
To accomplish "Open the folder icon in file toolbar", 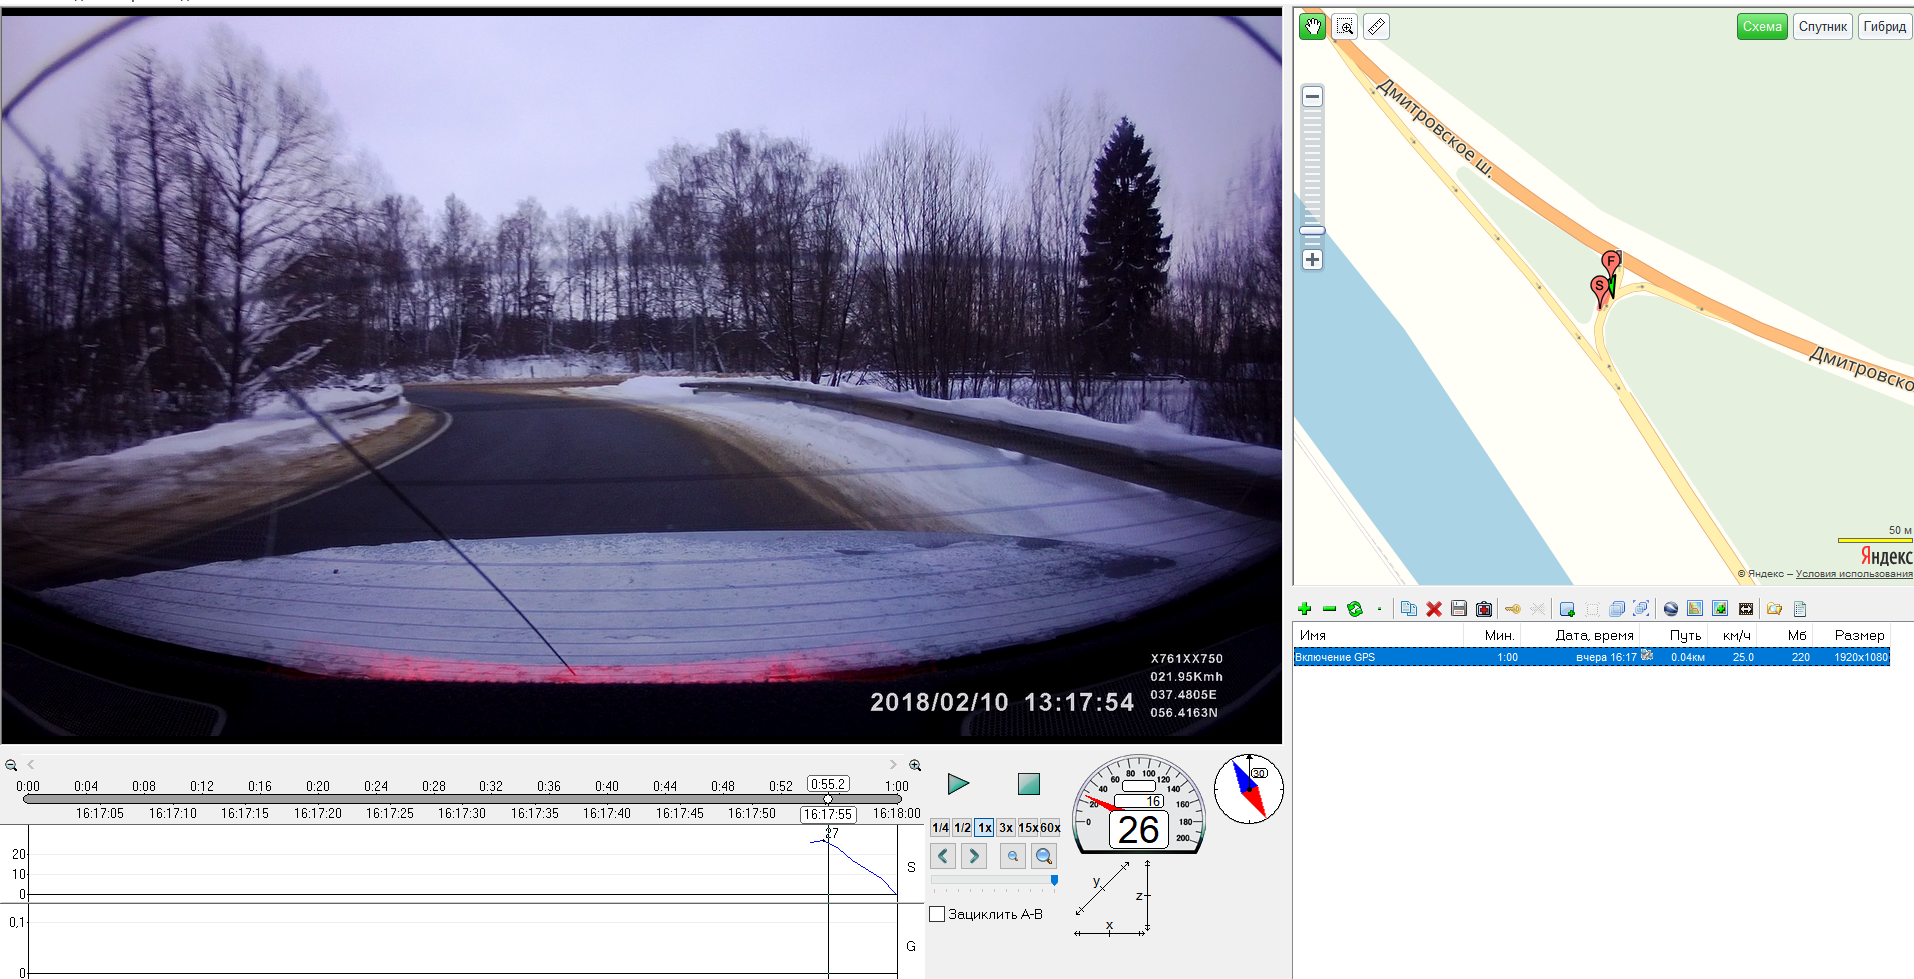I will coord(1774,609).
